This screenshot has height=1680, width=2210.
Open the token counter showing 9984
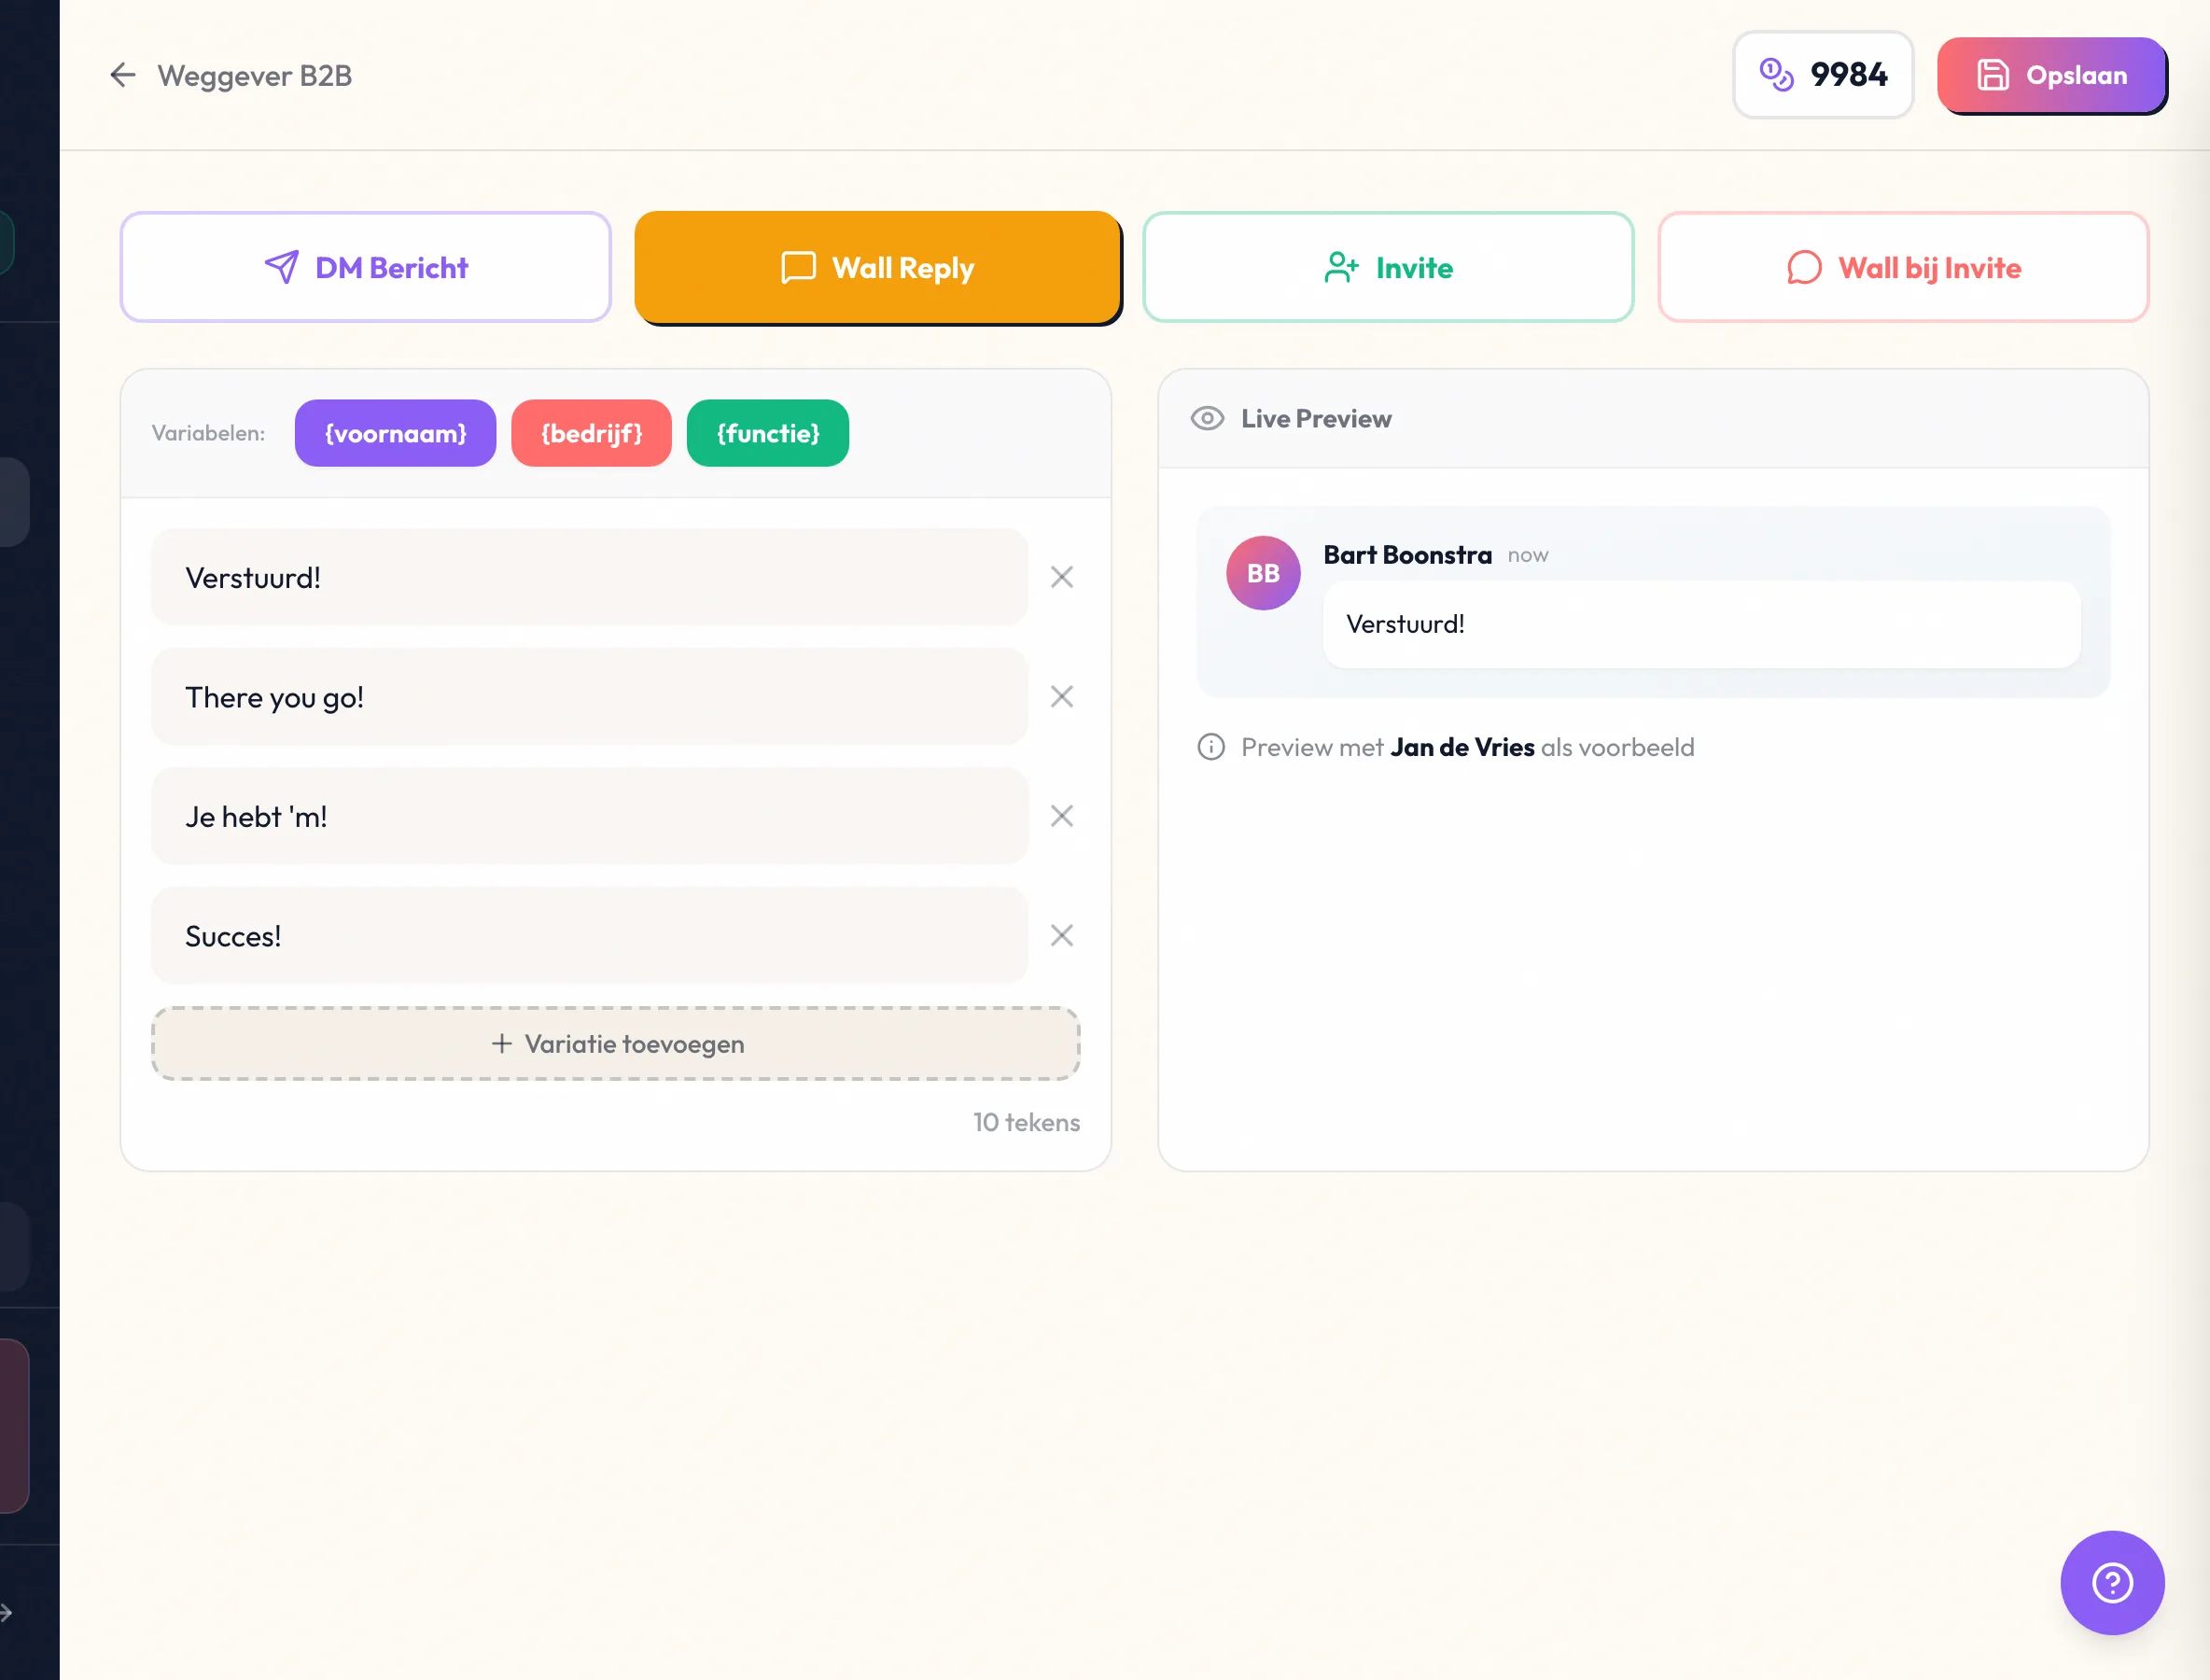pyautogui.click(x=1822, y=75)
